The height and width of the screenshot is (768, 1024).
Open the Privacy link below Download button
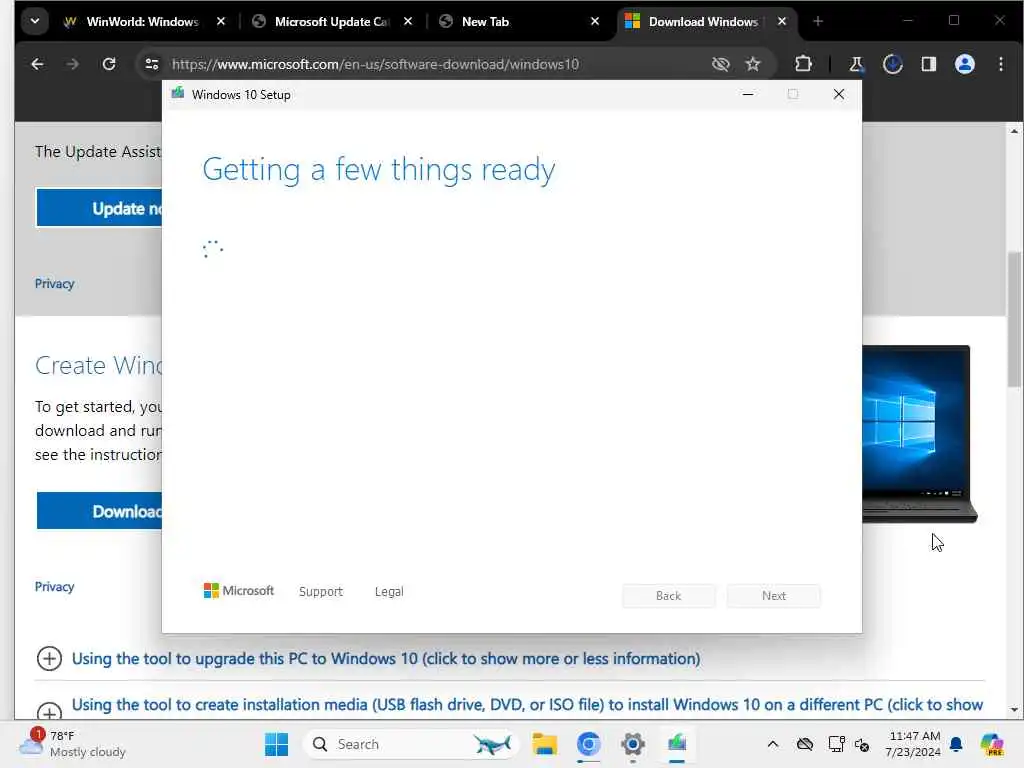[x=54, y=586]
